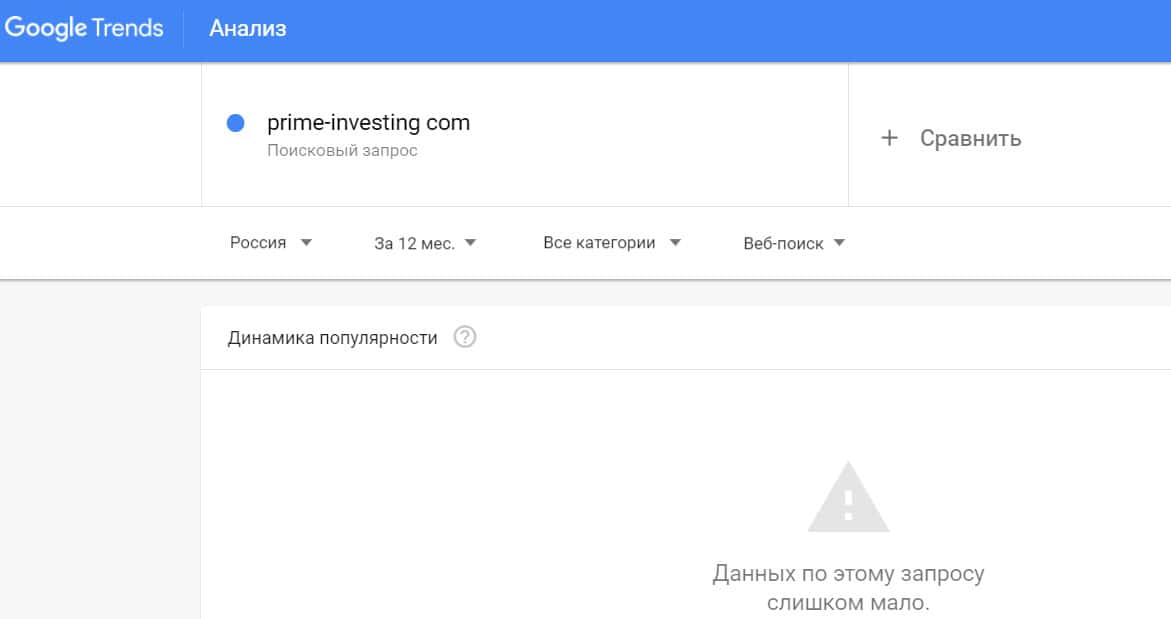1171x619 pixels.
Task: Open the Анализ section in header
Action: pos(248,29)
